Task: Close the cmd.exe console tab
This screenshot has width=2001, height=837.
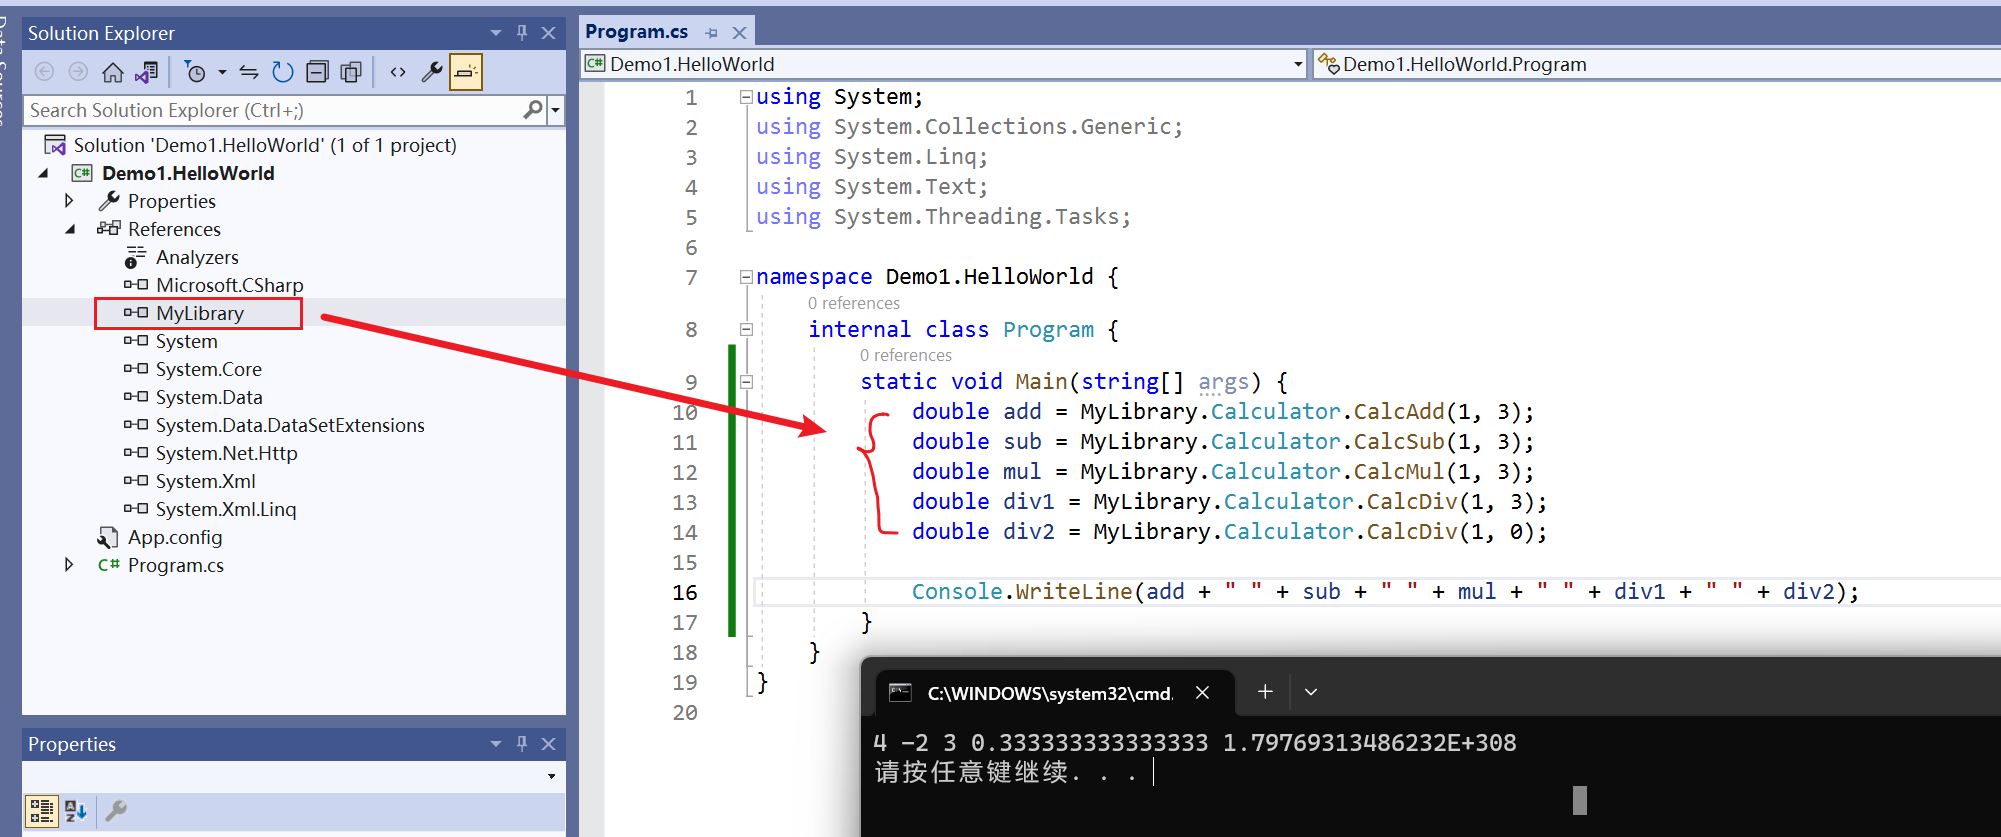Action: click(x=1203, y=692)
